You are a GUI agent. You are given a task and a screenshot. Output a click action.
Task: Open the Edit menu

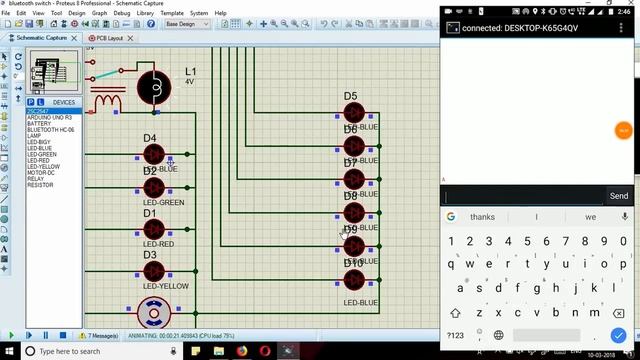21,13
